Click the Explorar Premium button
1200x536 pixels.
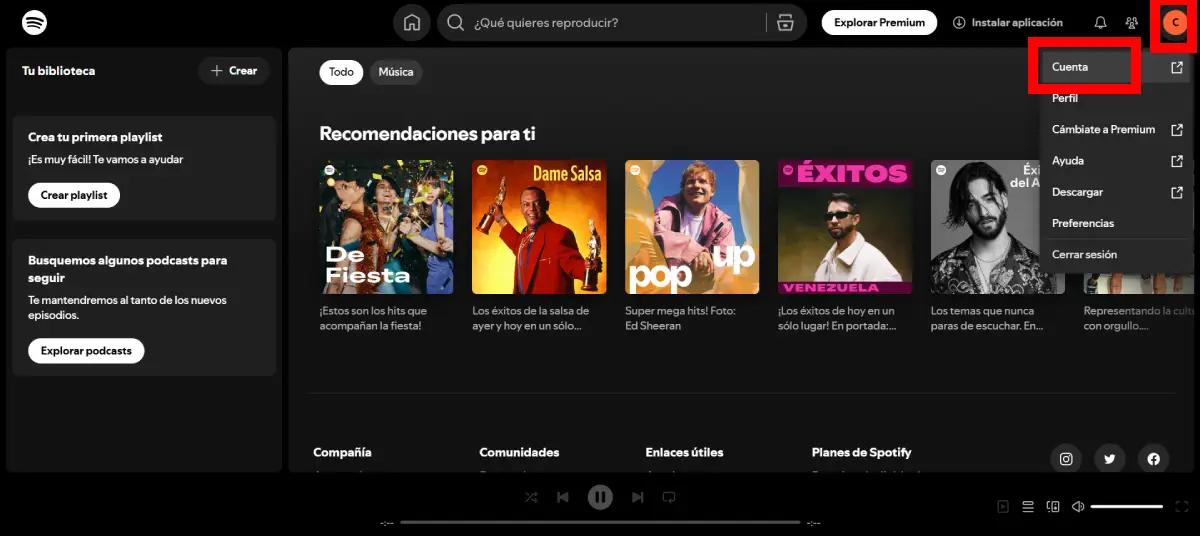879,23
